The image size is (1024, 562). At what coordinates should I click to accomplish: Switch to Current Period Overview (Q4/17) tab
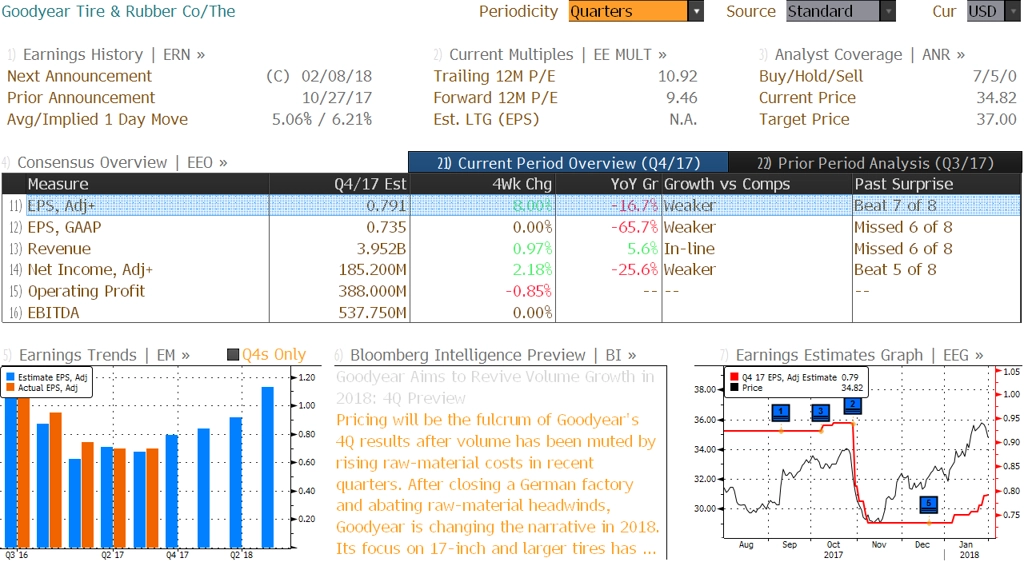coord(568,163)
